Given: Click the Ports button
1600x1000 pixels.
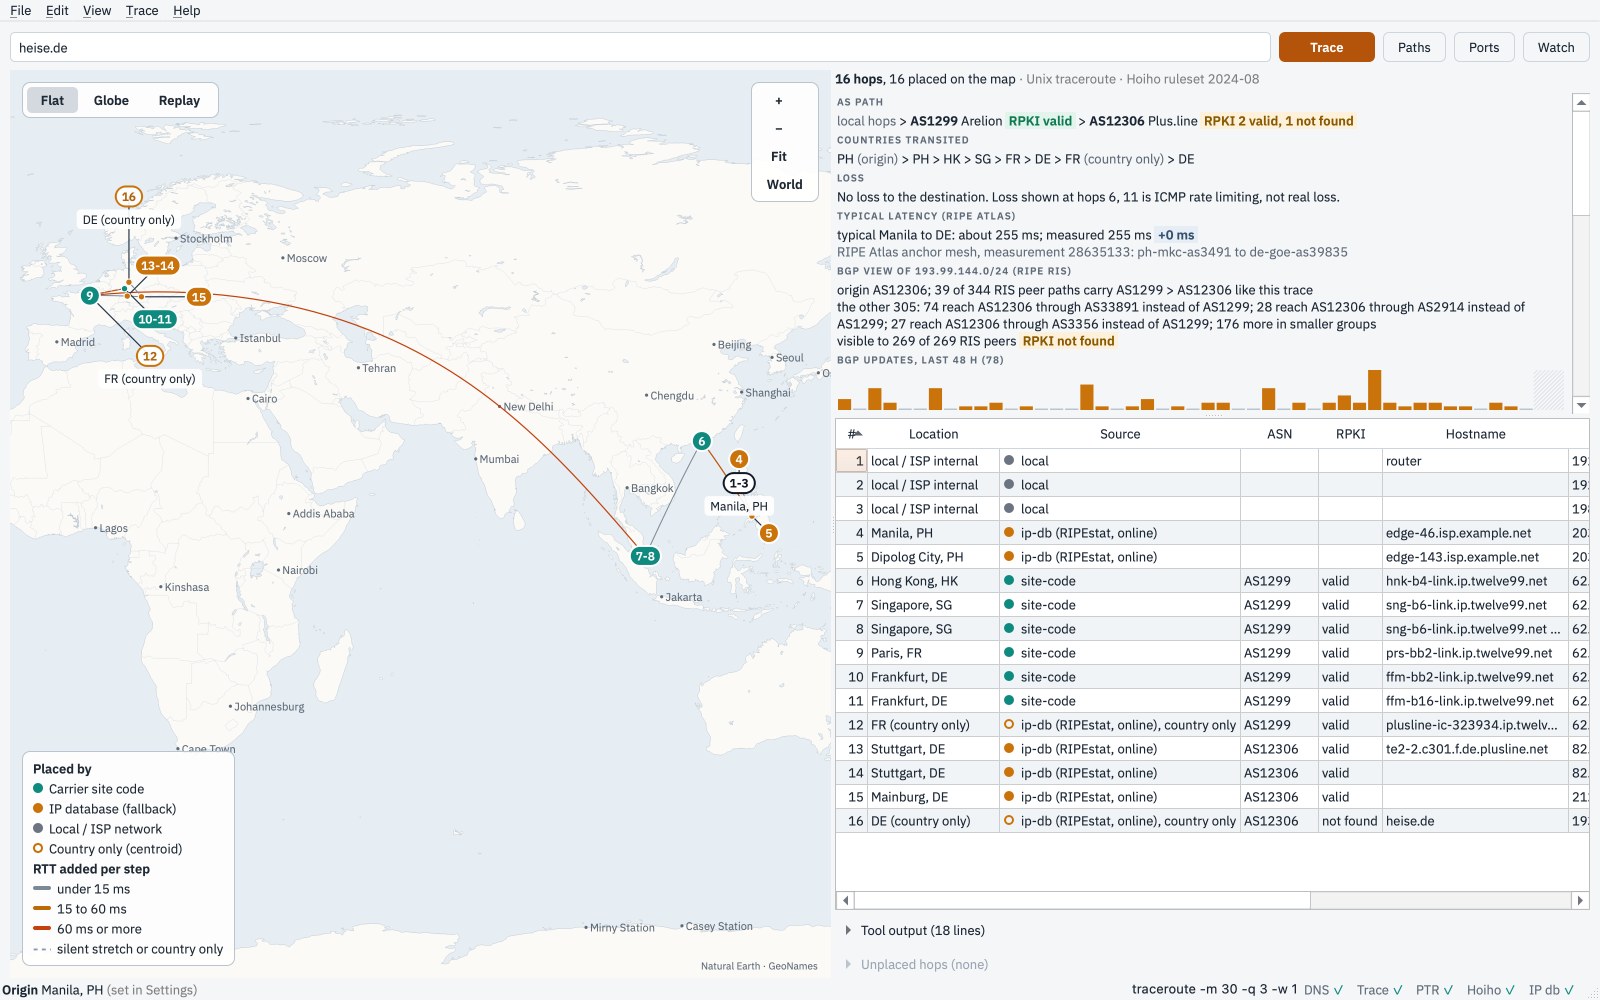Looking at the screenshot, I should pos(1484,47).
